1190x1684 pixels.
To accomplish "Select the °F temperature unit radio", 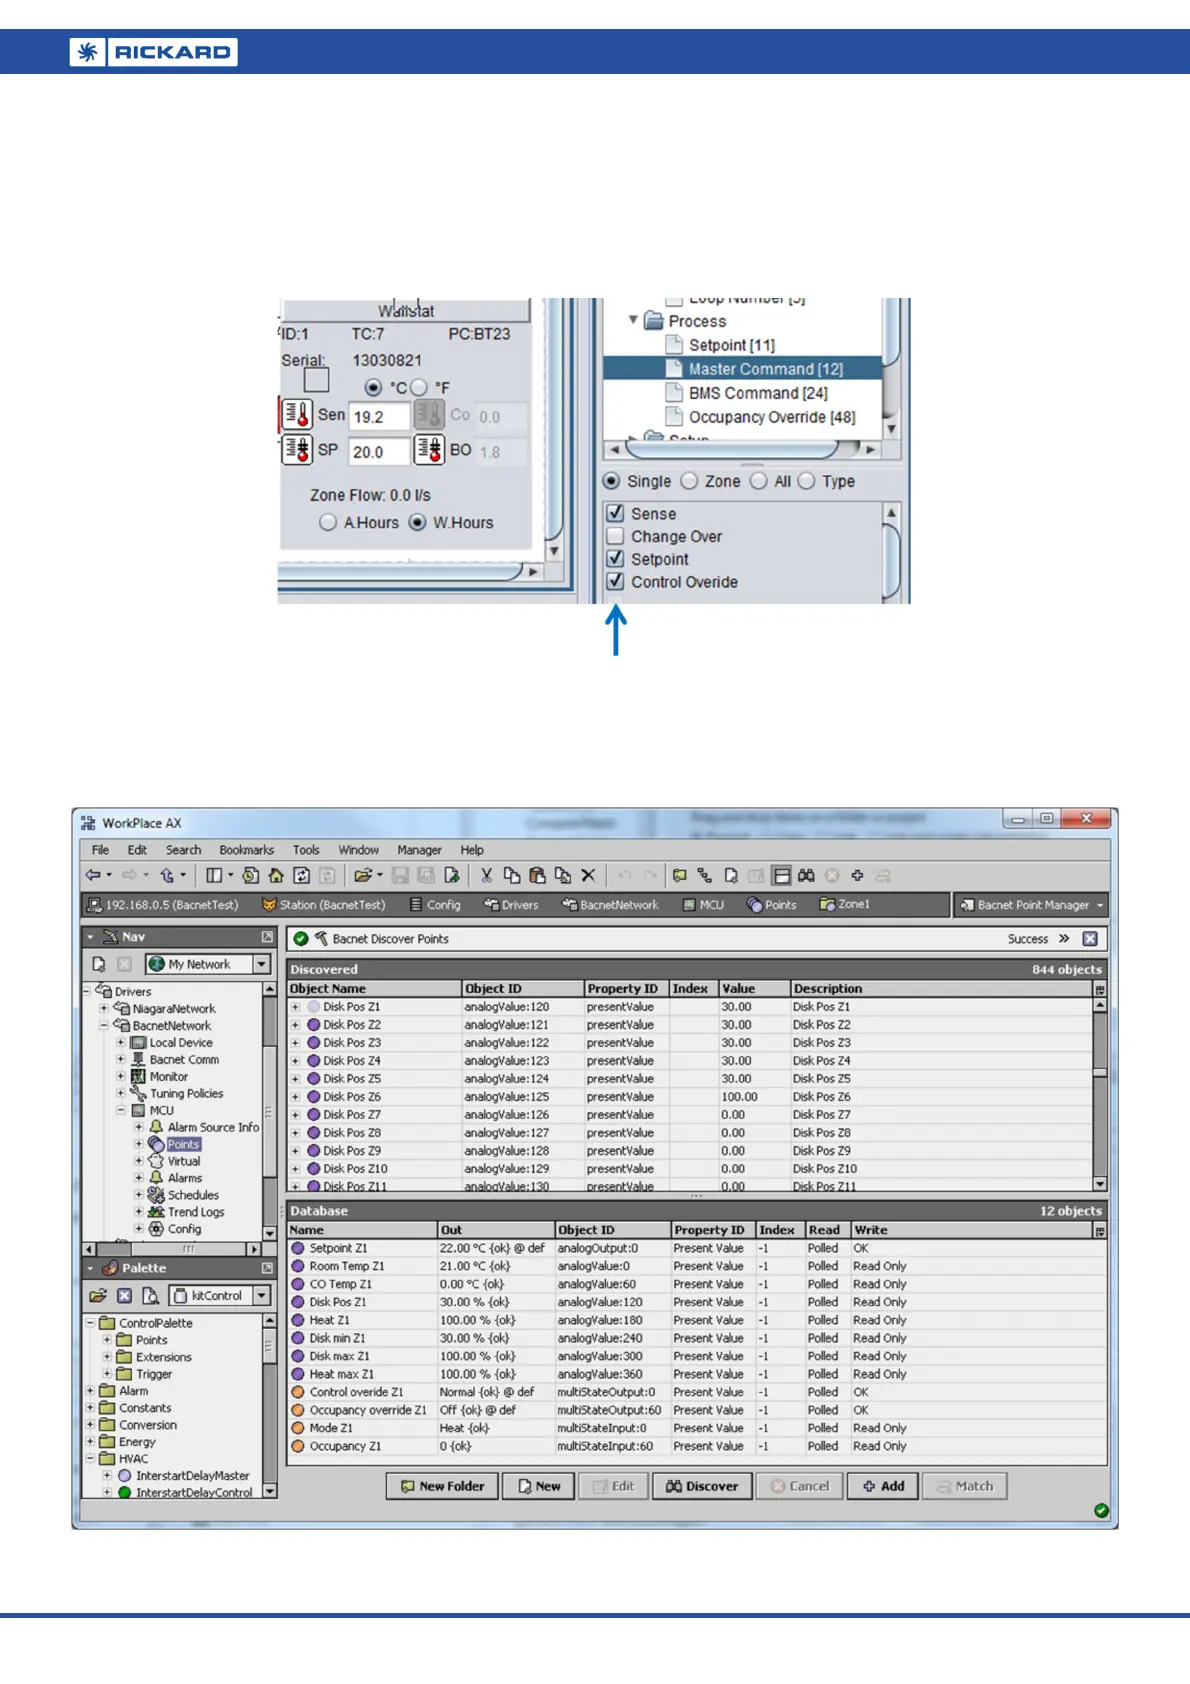I will [x=419, y=387].
